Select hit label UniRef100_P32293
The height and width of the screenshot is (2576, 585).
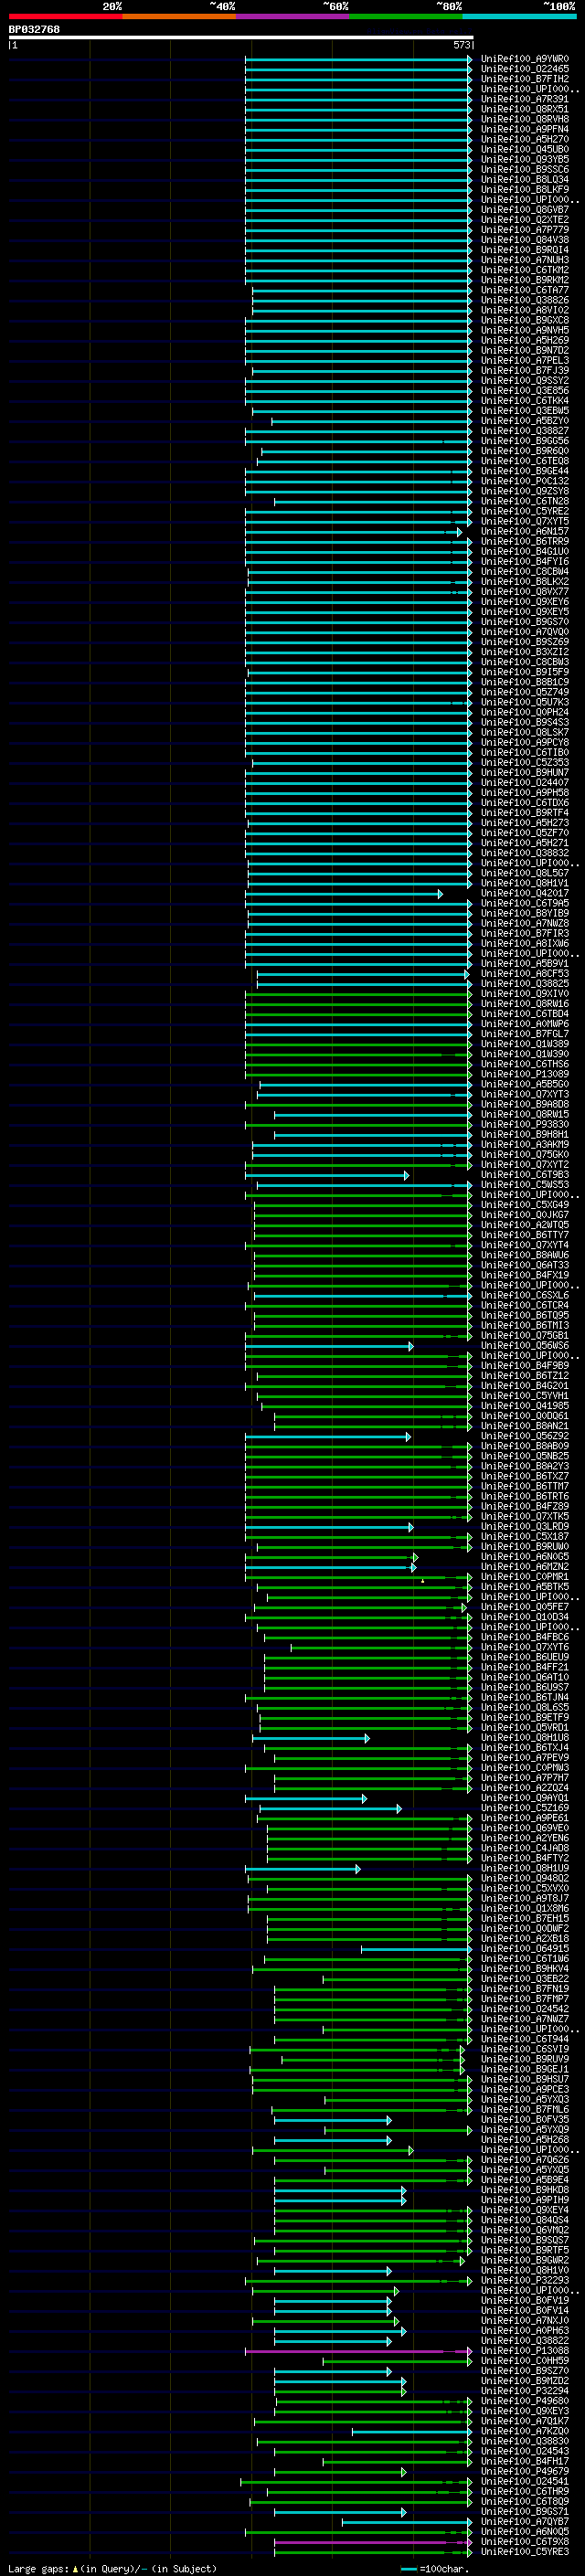[524, 2281]
